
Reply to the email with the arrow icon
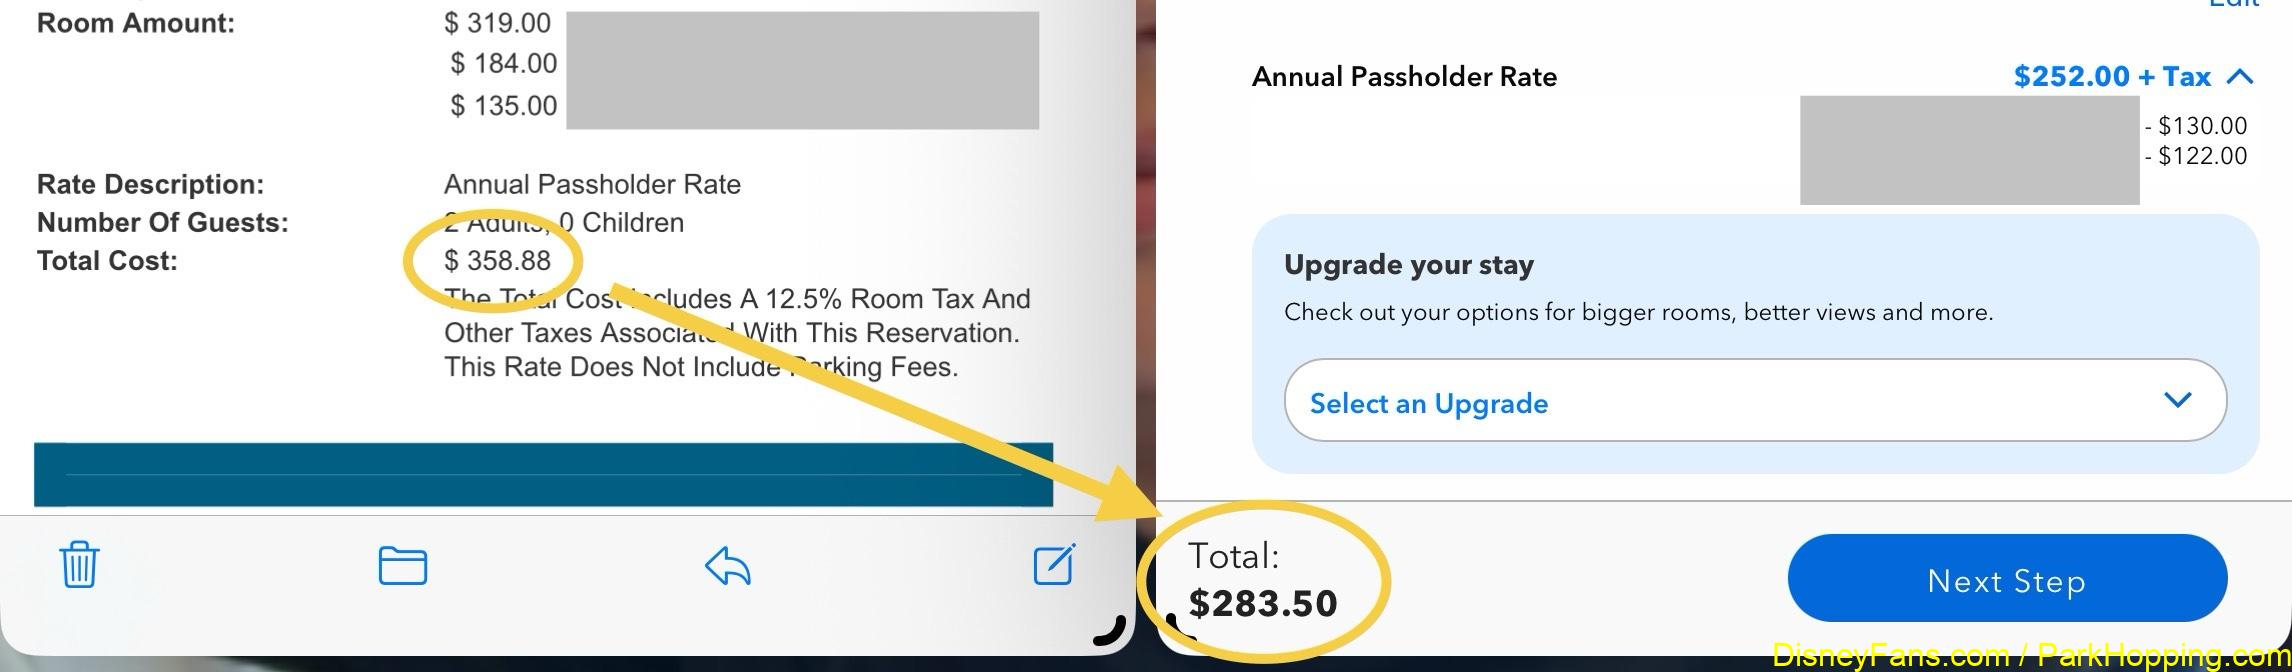pos(727,566)
